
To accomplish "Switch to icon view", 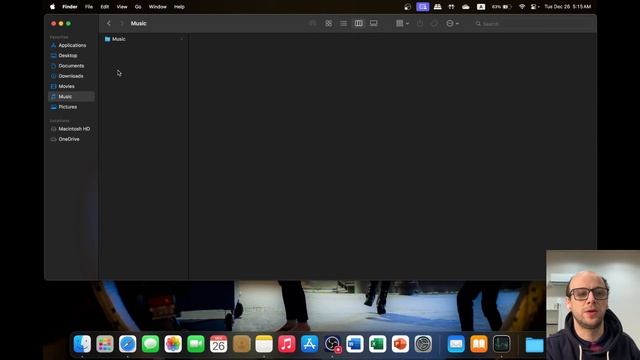I will pos(329,23).
